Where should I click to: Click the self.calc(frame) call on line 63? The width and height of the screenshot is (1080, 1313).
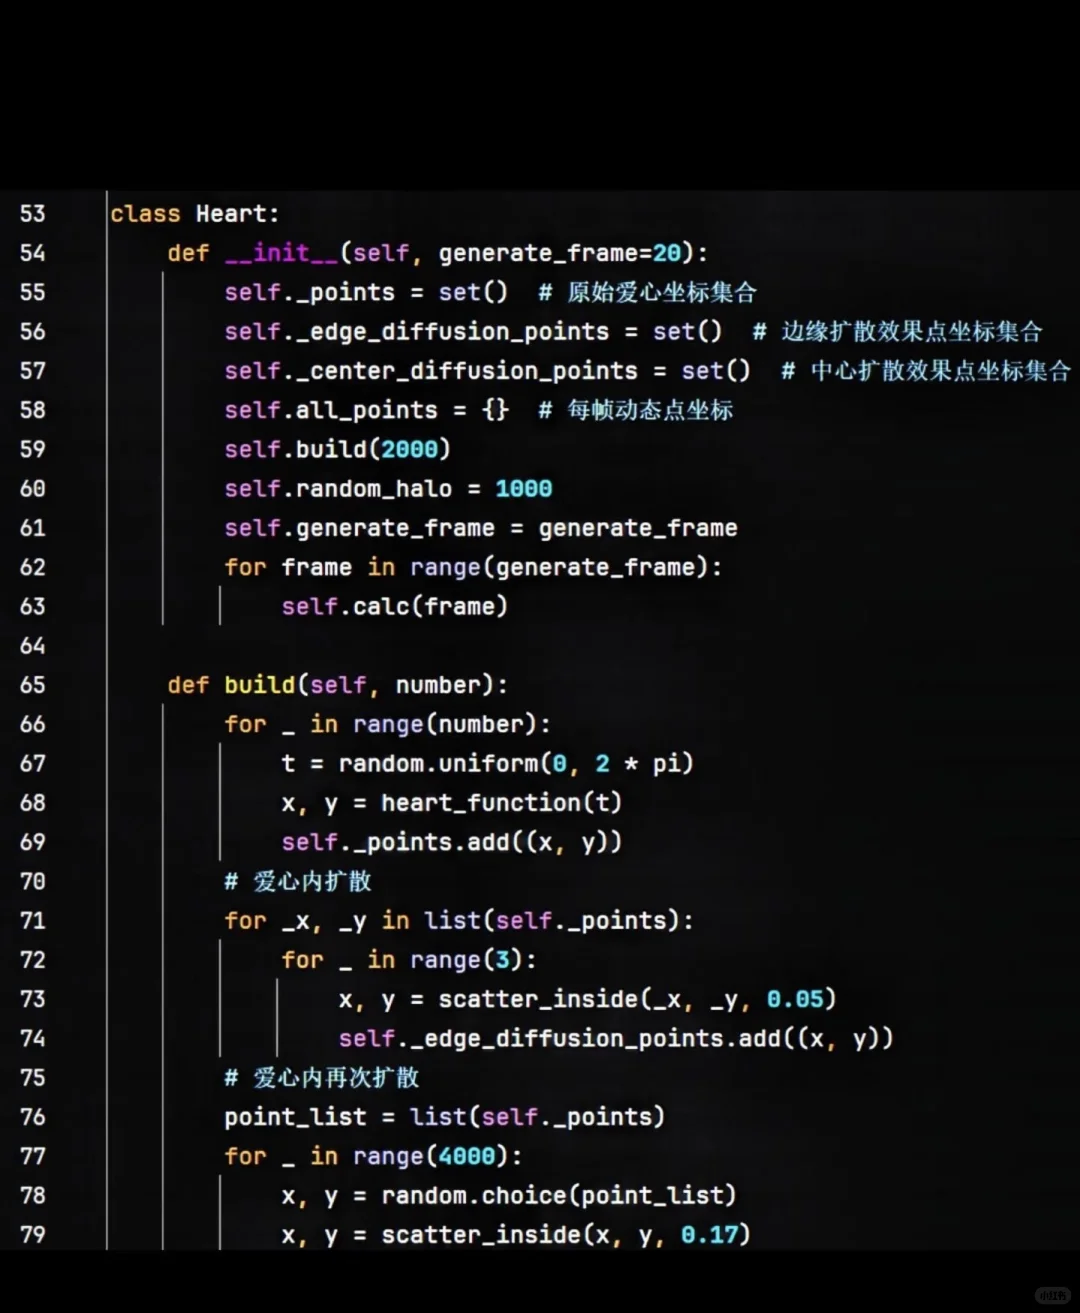tap(394, 606)
